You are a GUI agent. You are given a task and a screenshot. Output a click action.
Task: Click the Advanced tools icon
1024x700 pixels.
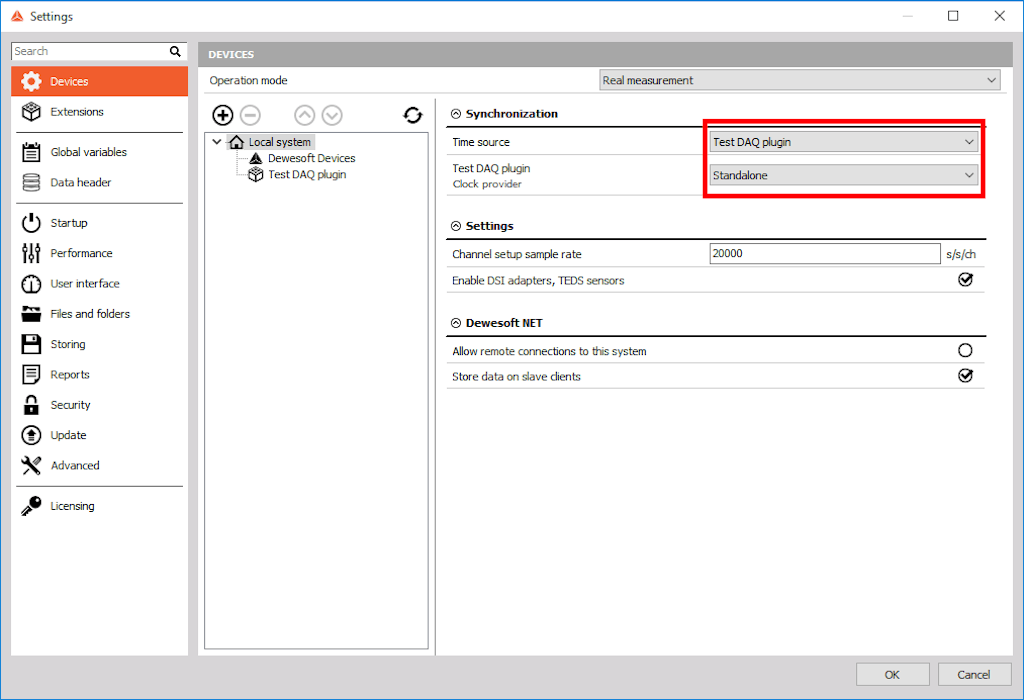coord(31,466)
